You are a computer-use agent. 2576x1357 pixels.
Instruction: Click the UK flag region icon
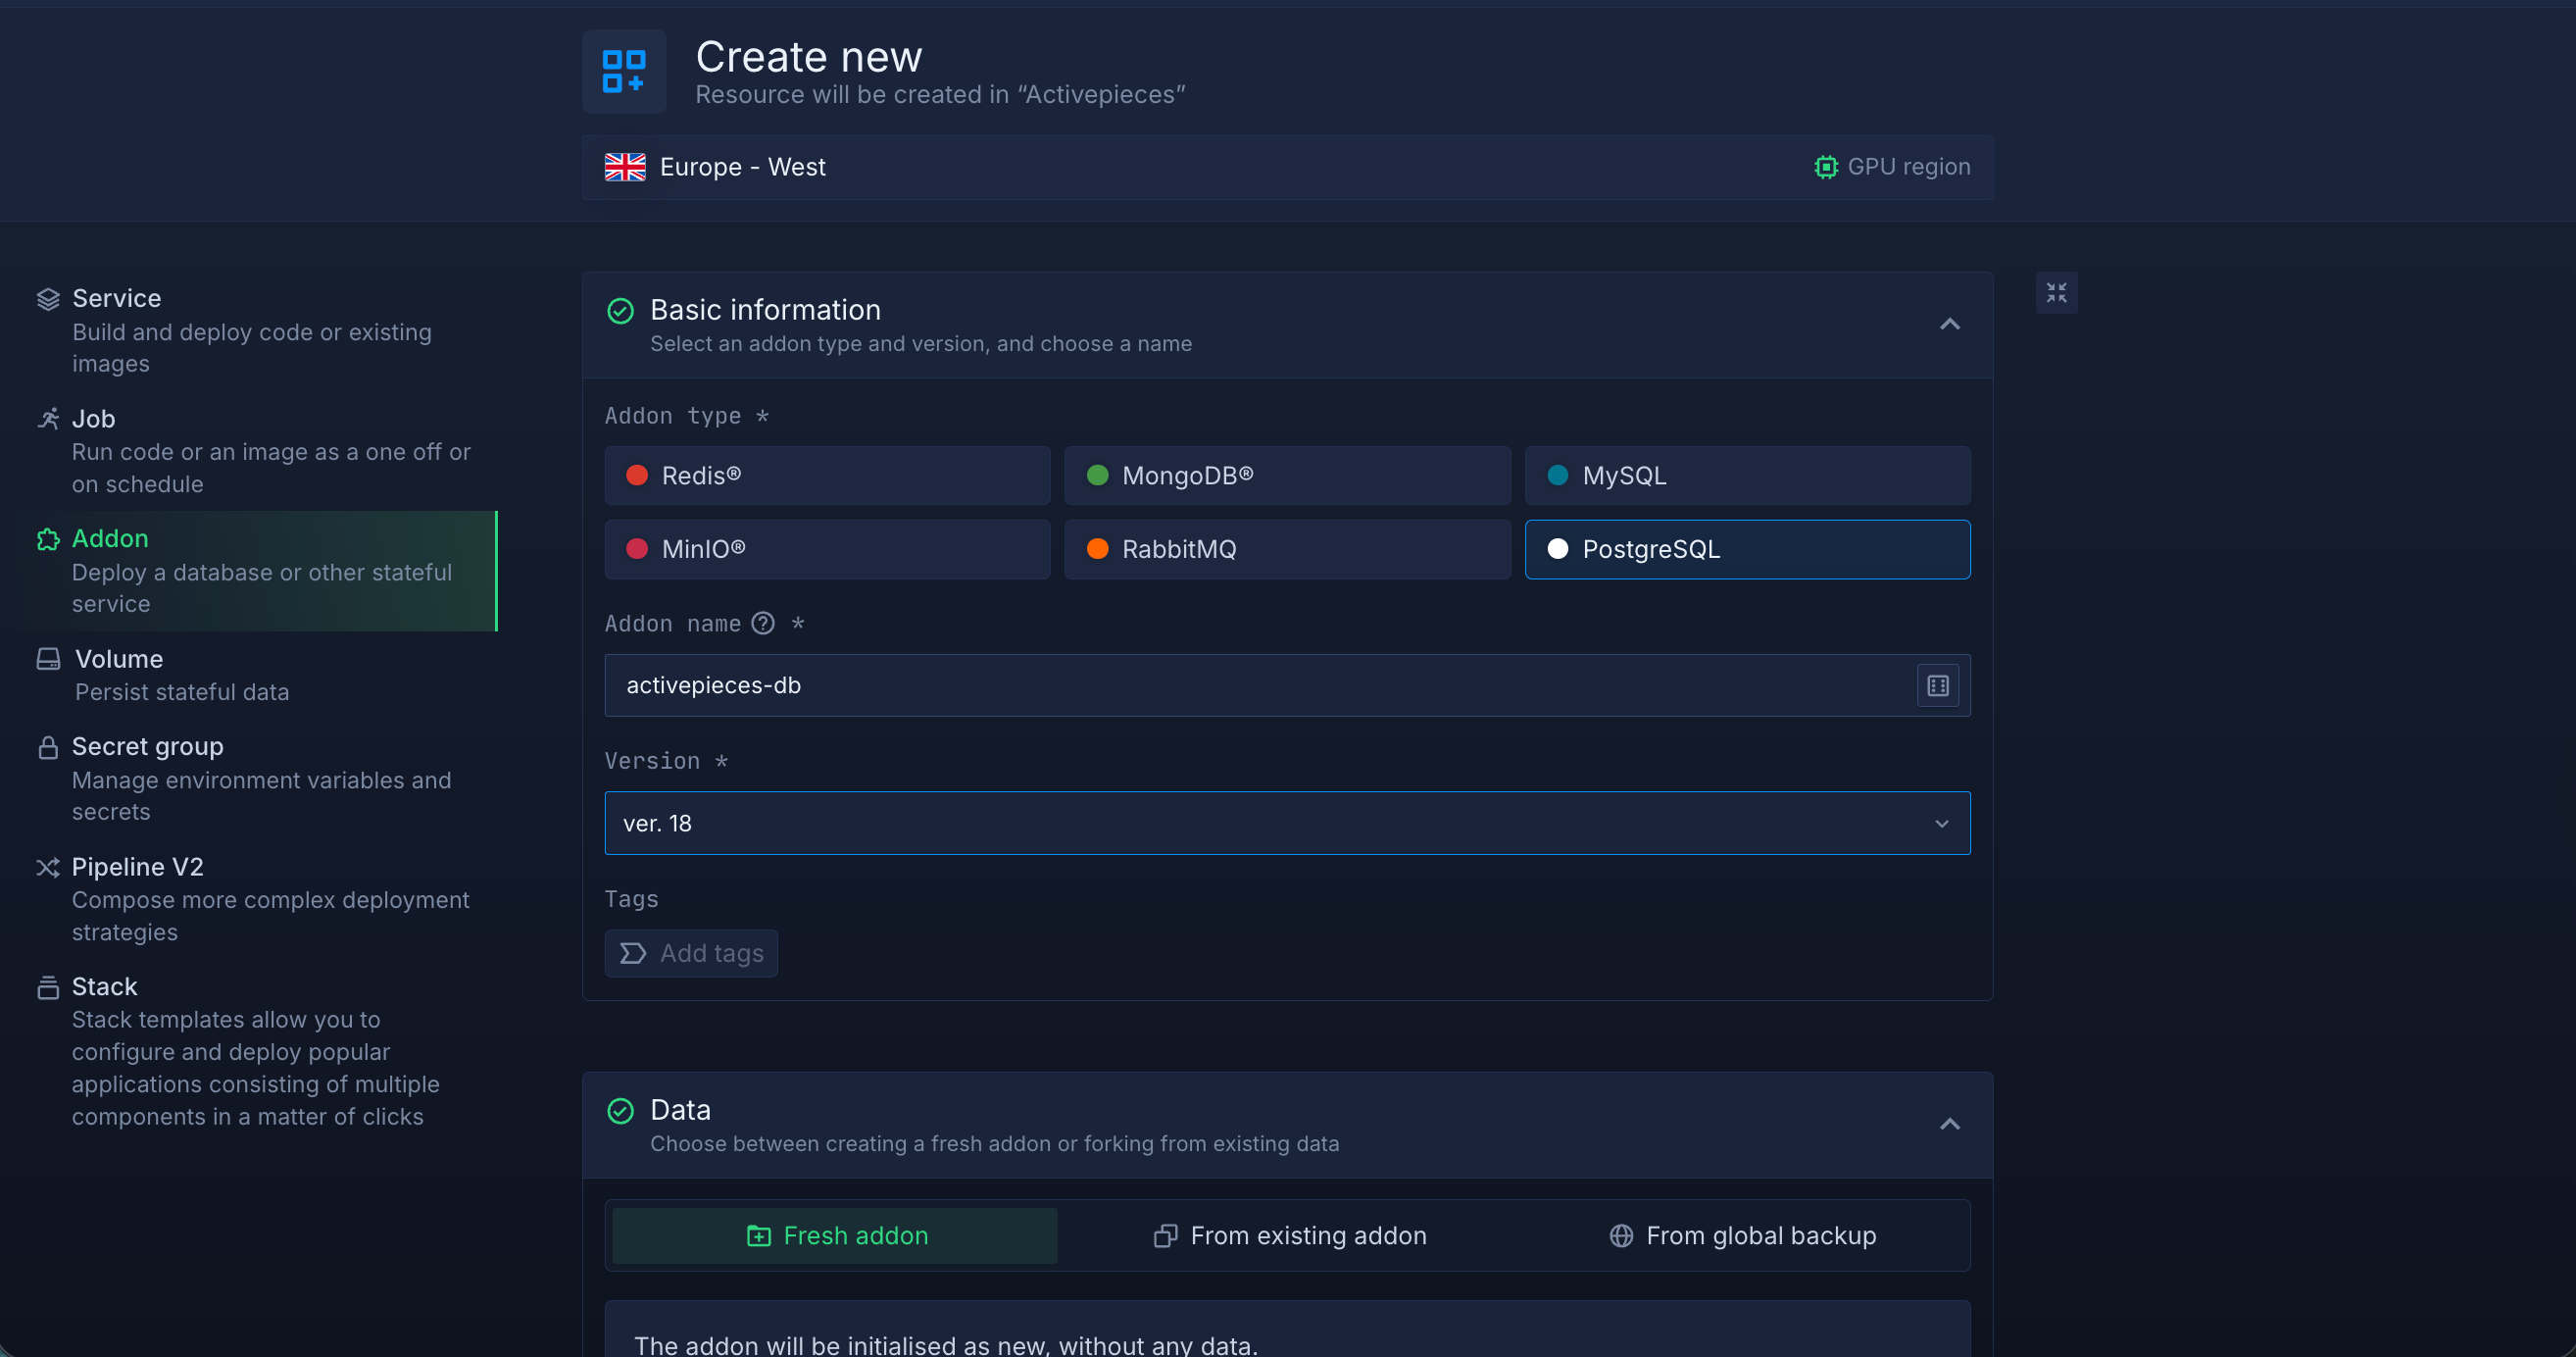[625, 167]
